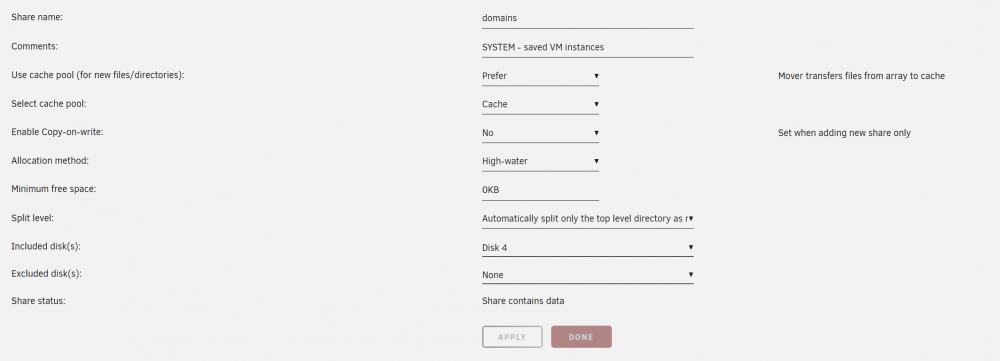The width and height of the screenshot is (1000, 361).
Task: Click the "Use cache pool (for new files/directories):" label
Action: (x=98, y=75)
